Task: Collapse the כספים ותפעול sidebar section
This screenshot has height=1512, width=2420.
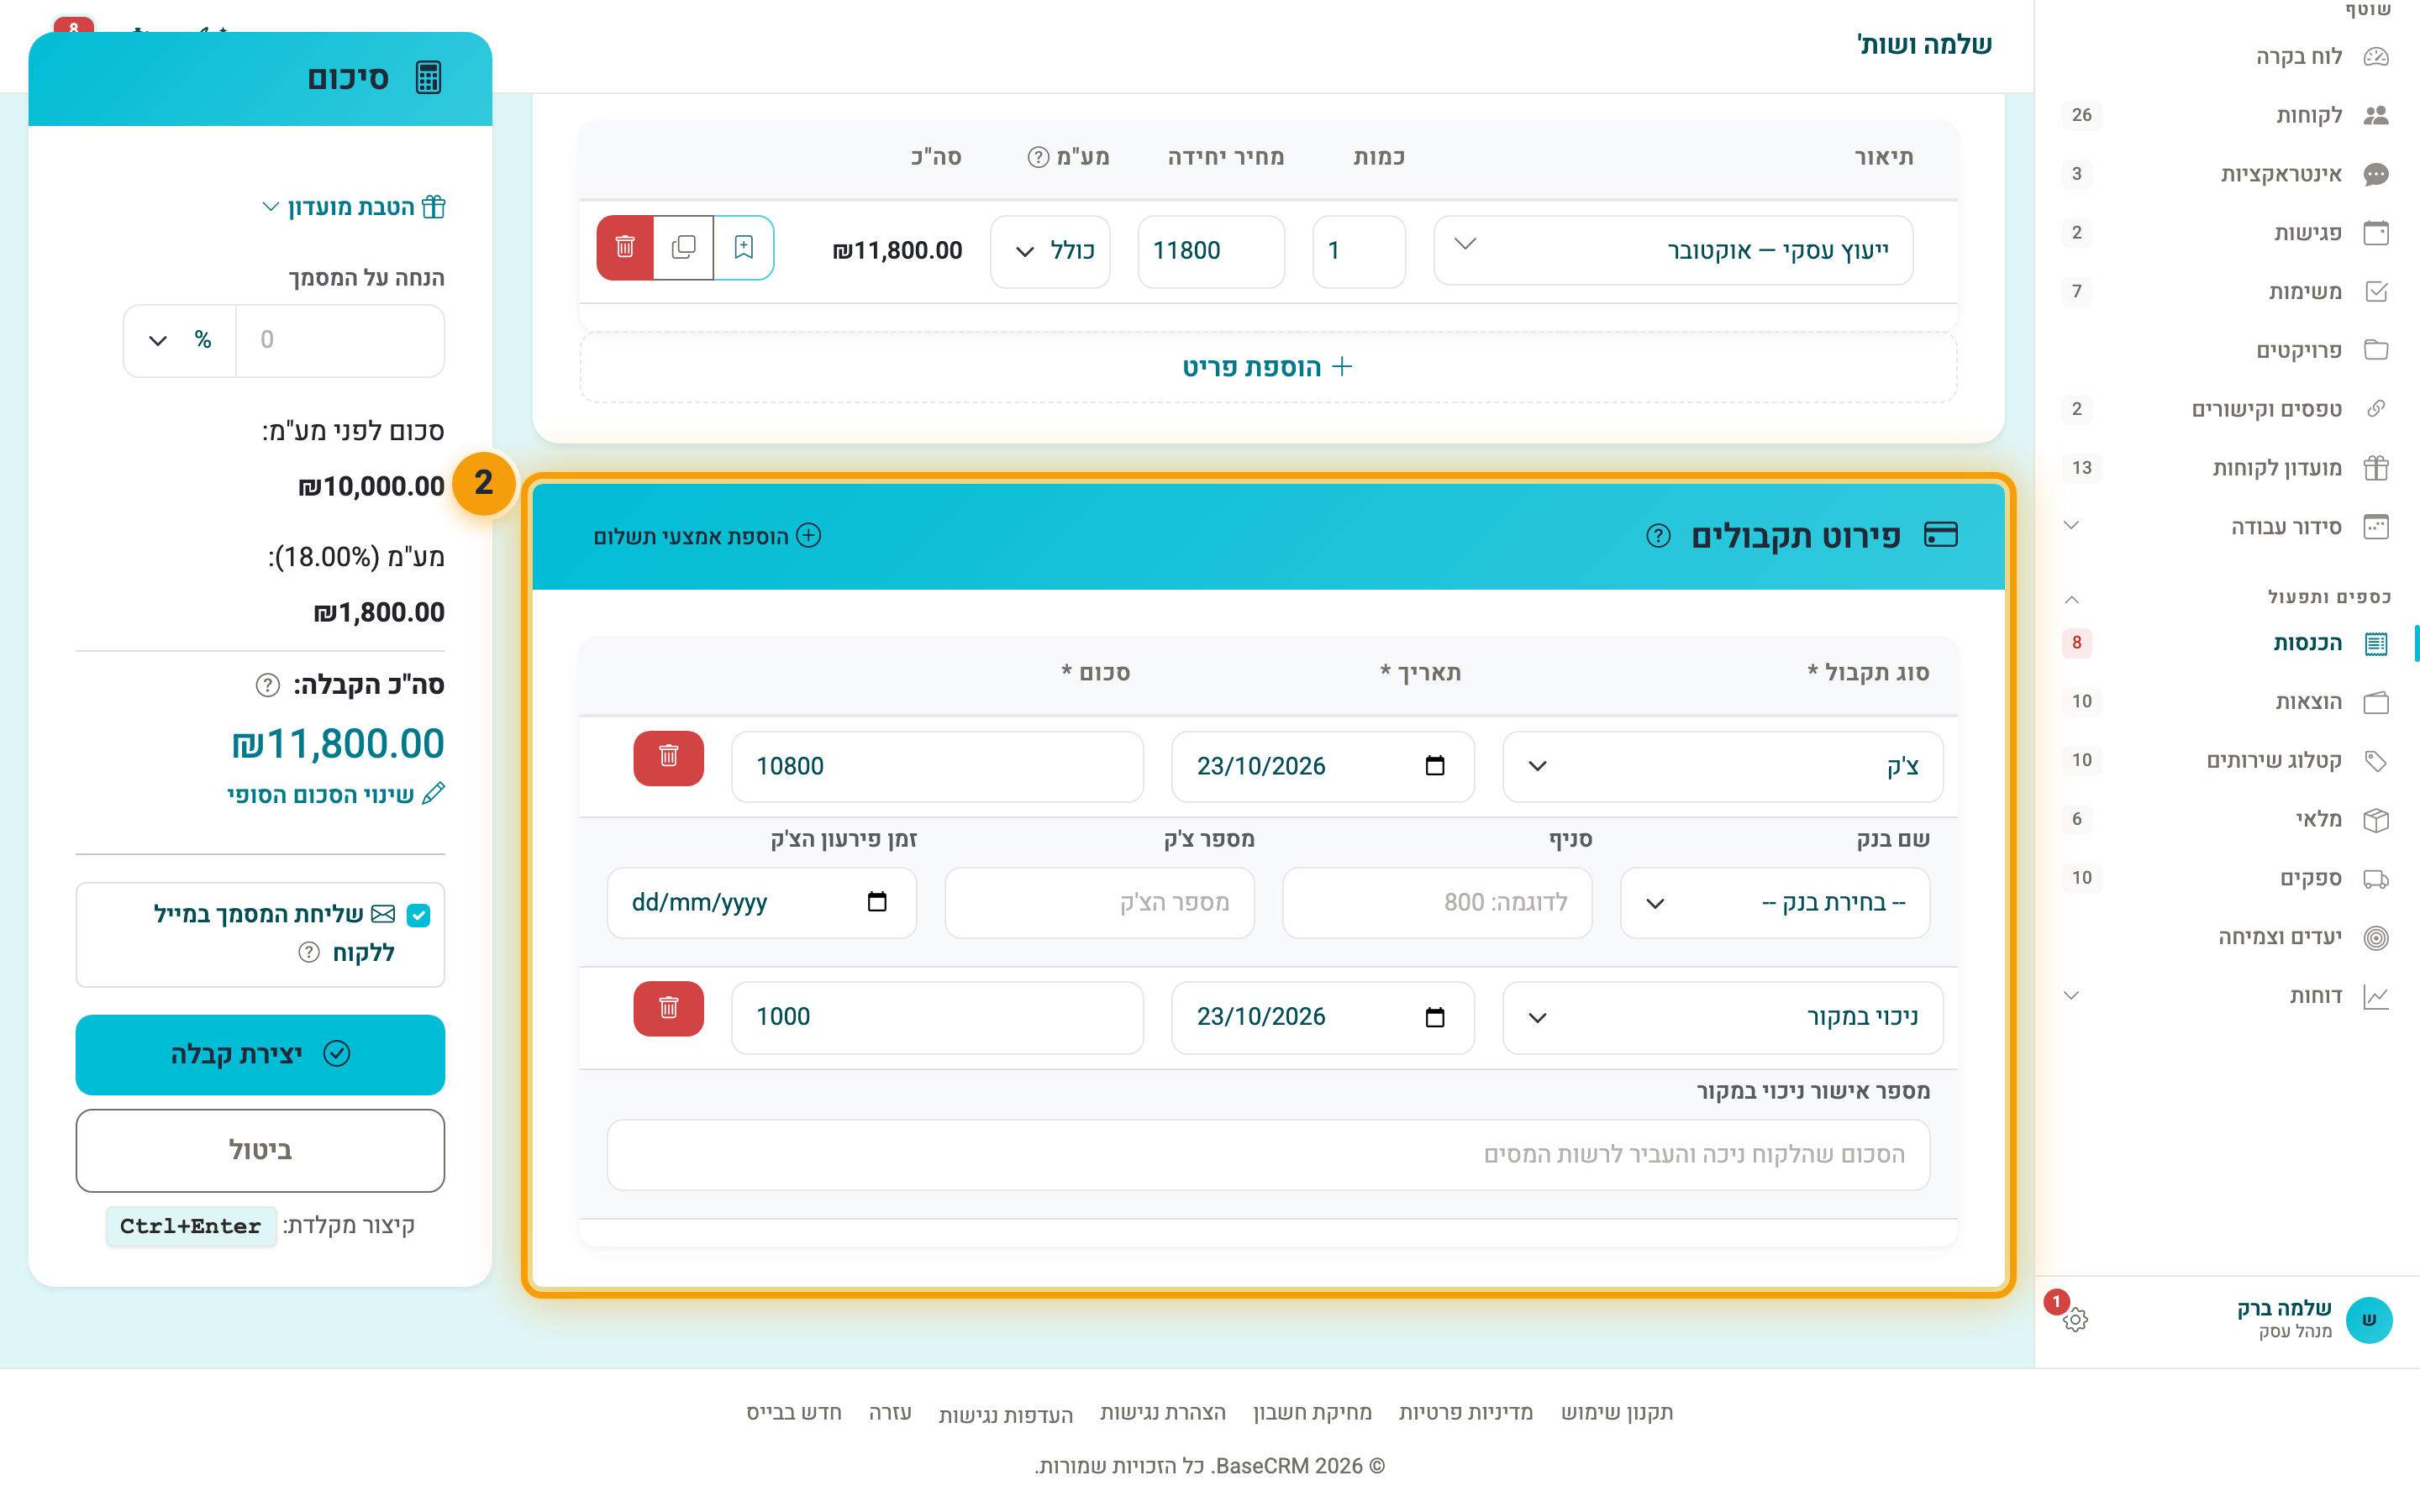Action: click(2072, 599)
